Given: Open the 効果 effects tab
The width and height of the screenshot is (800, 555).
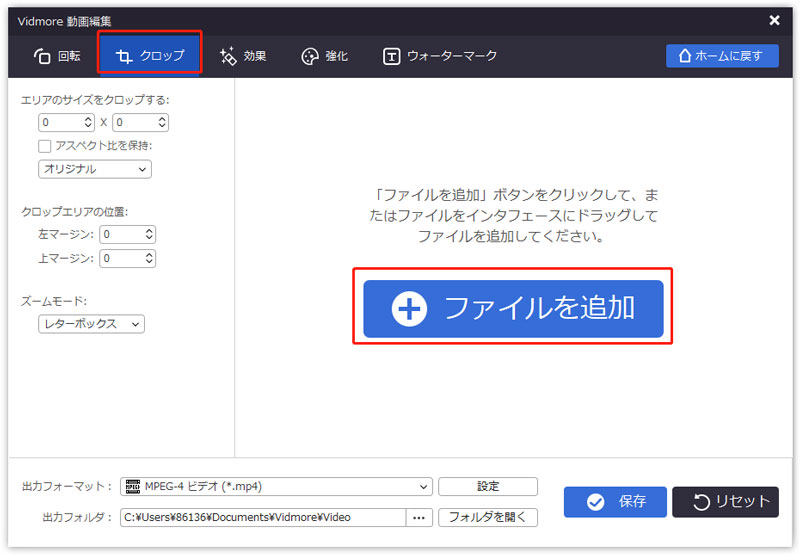Looking at the screenshot, I should tap(243, 56).
